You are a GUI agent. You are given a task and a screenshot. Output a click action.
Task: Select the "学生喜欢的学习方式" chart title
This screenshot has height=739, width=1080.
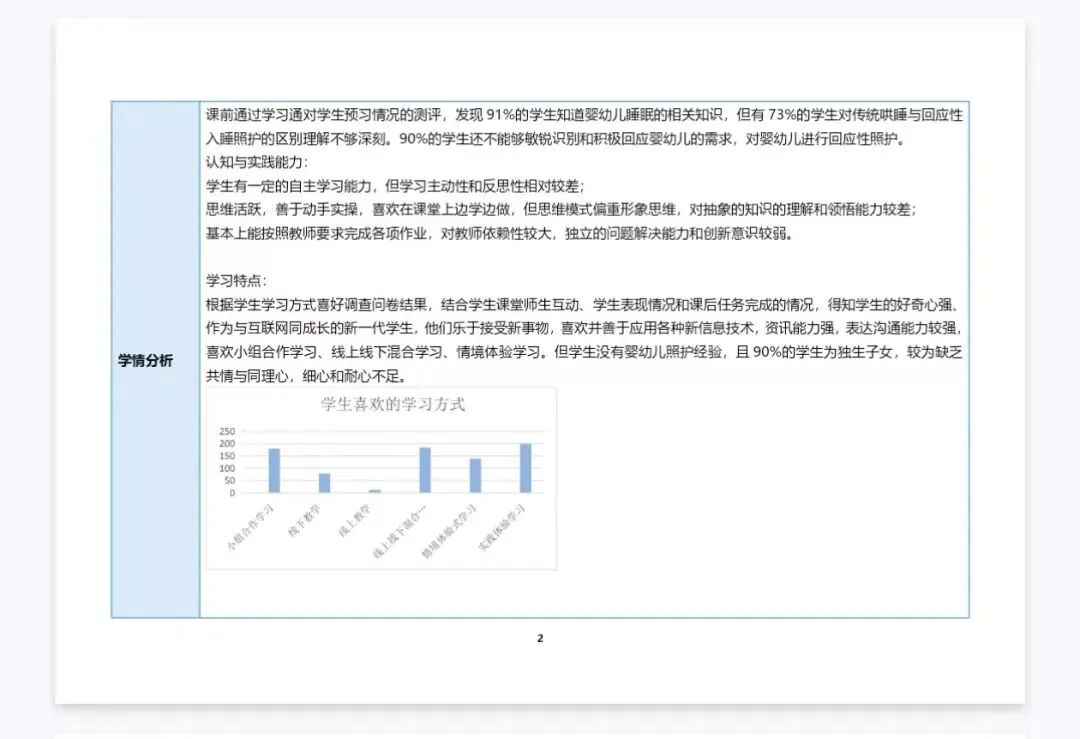point(393,404)
